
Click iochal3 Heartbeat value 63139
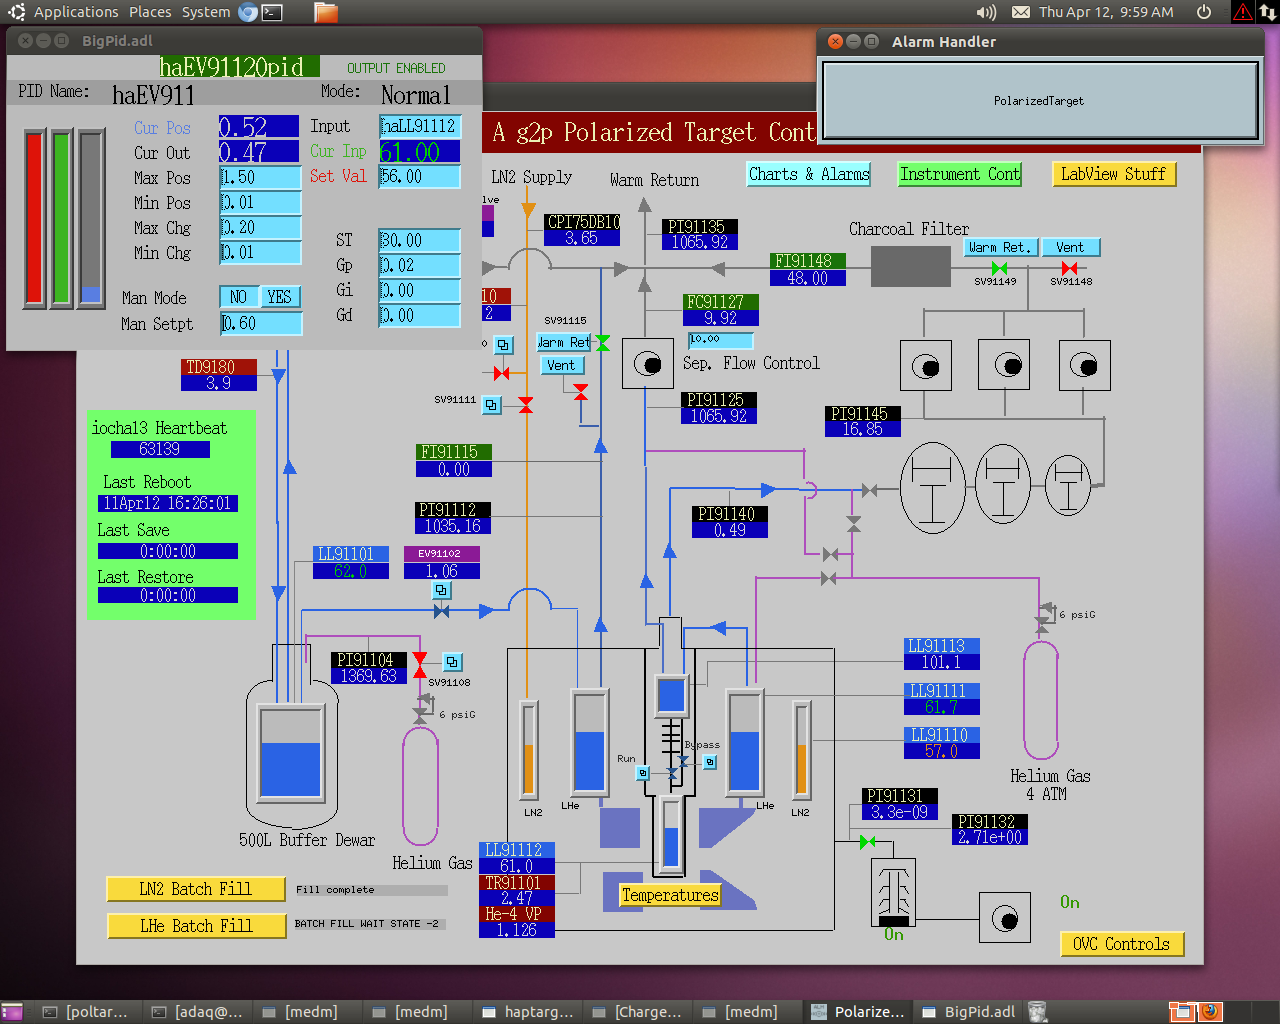click(x=160, y=449)
